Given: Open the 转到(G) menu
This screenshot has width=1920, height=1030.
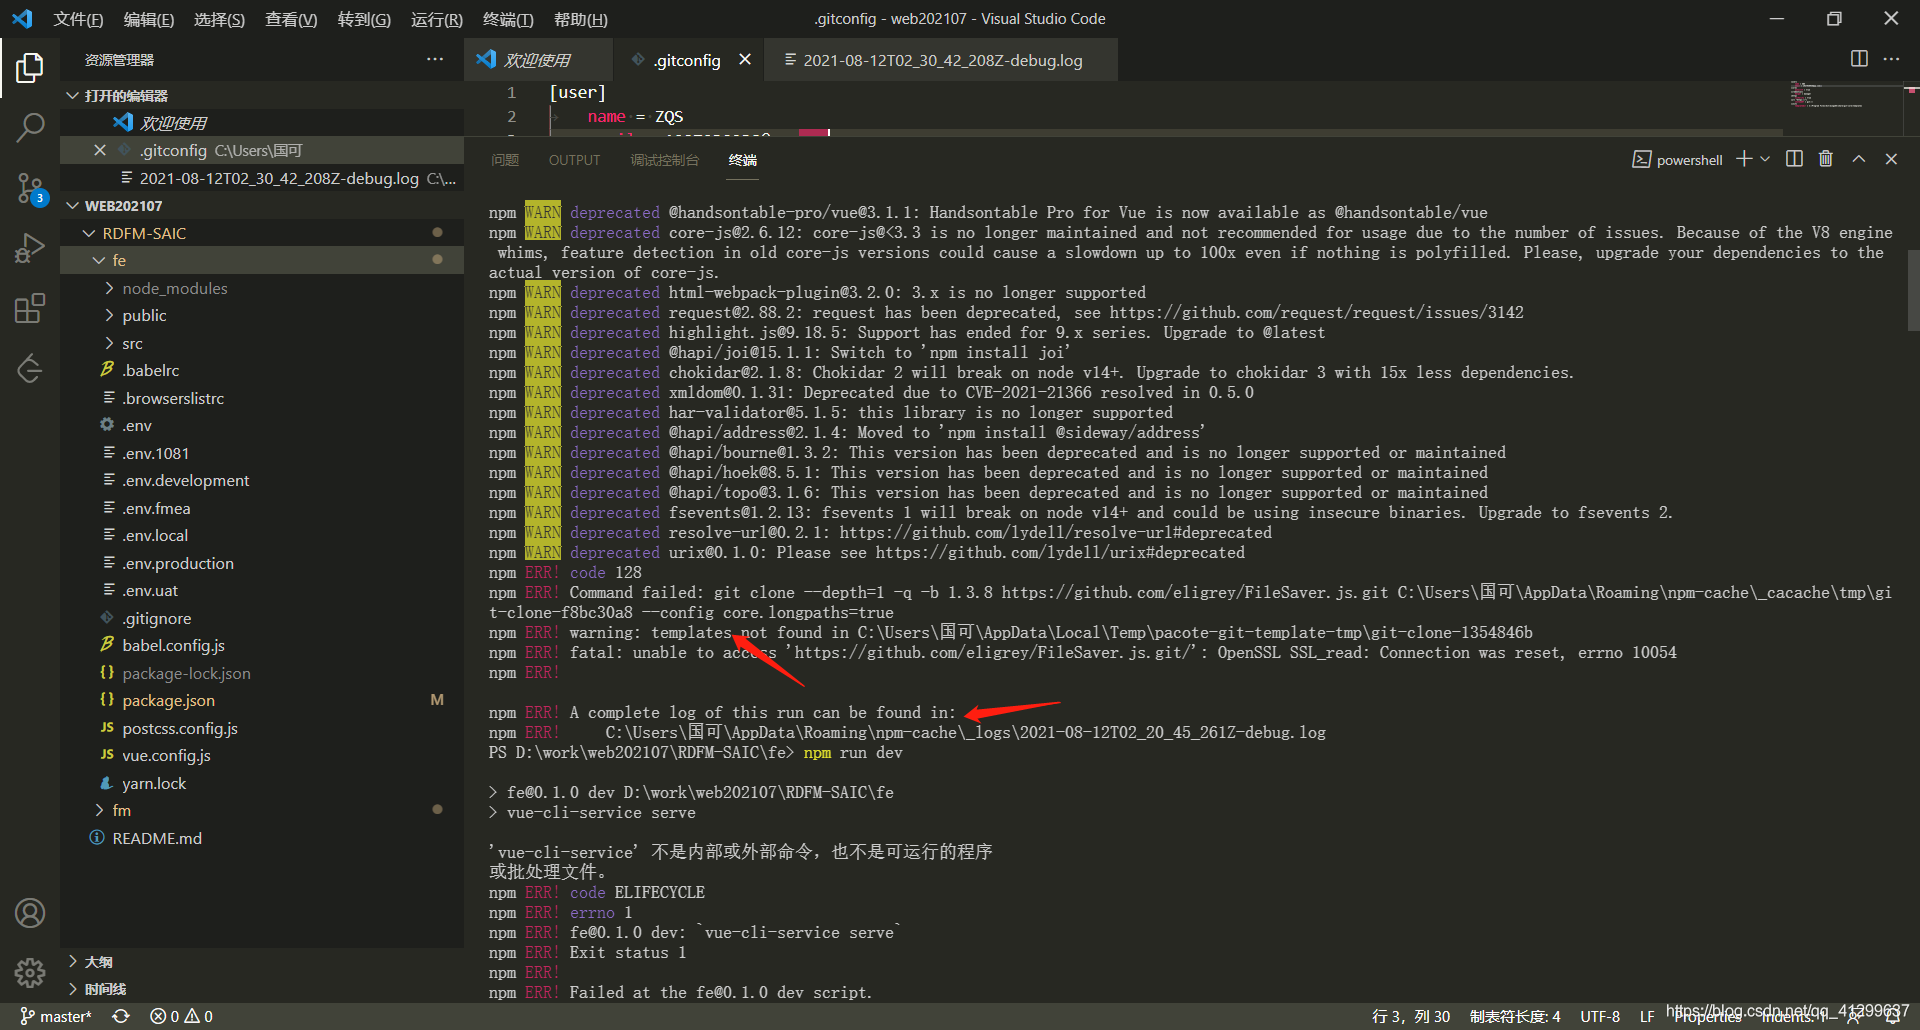Looking at the screenshot, I should pos(364,19).
